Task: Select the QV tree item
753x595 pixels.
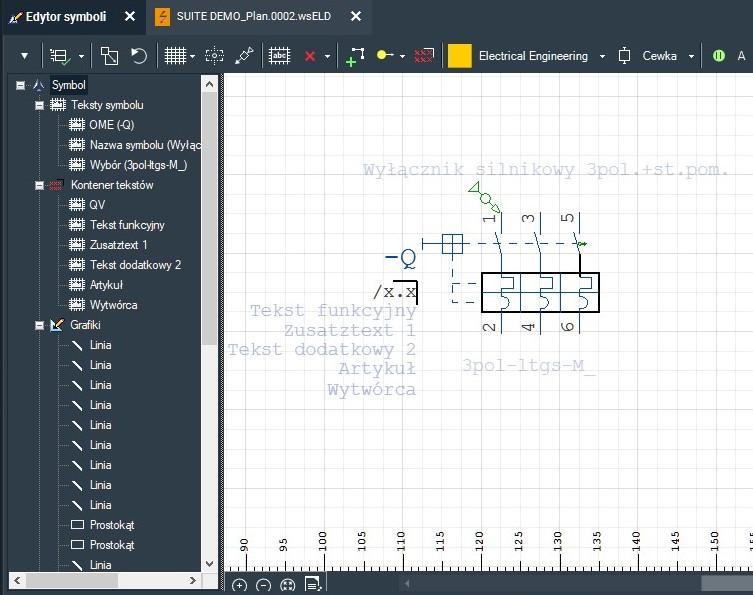Action: coord(97,205)
